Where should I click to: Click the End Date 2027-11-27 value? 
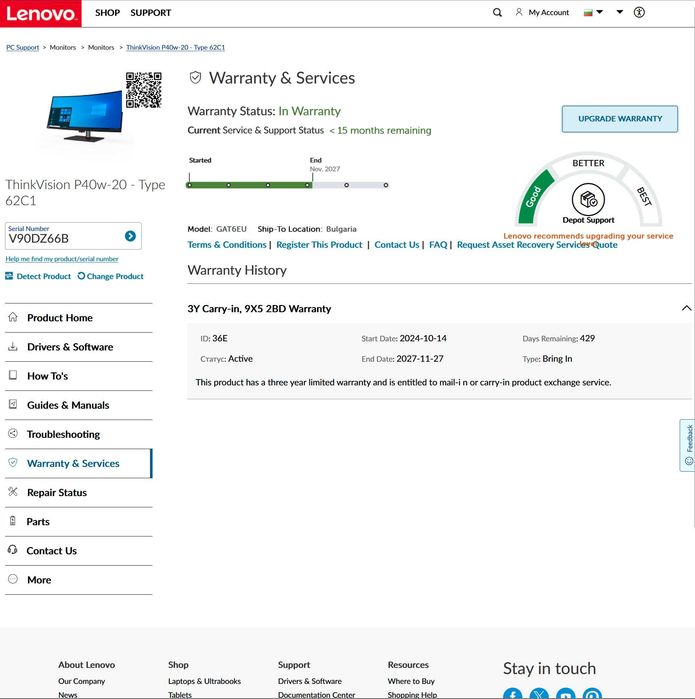pos(420,359)
